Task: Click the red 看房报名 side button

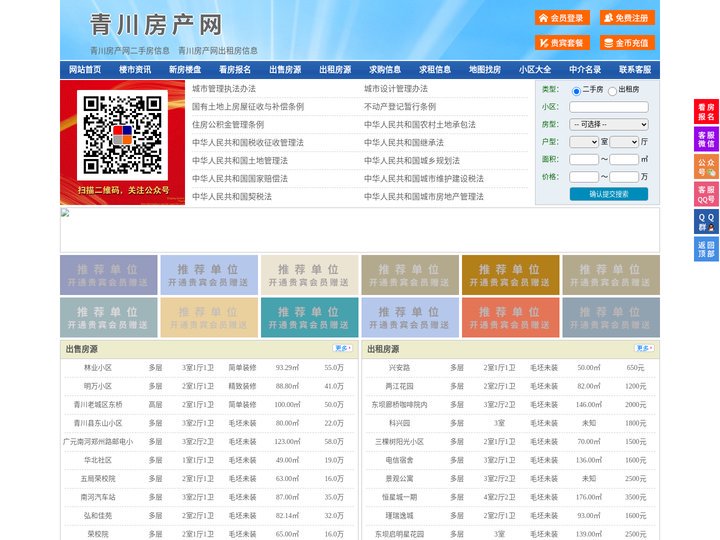Action: pyautogui.click(x=706, y=112)
